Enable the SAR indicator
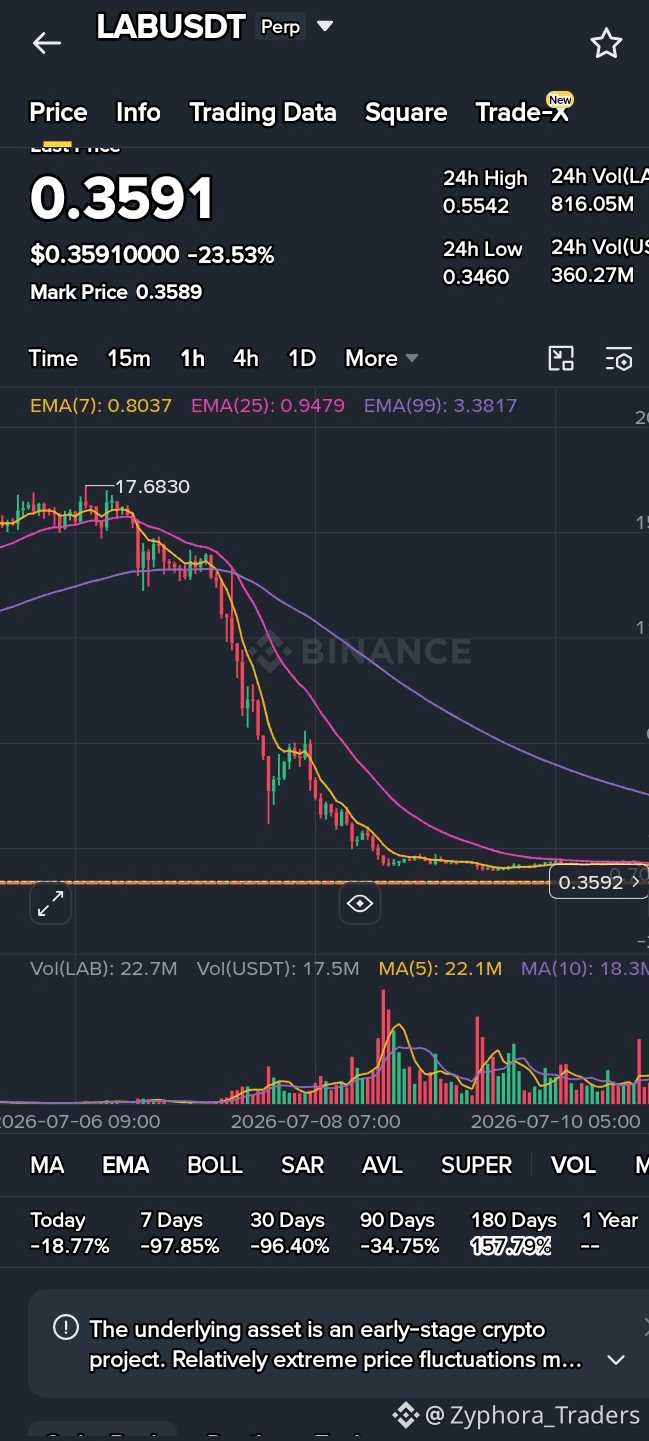The image size is (649, 1441). pyautogui.click(x=302, y=1165)
